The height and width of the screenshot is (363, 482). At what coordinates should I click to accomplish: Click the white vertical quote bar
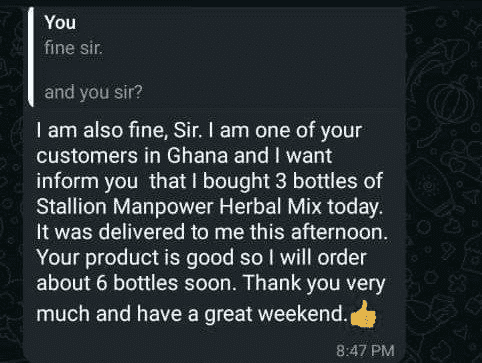(31, 57)
